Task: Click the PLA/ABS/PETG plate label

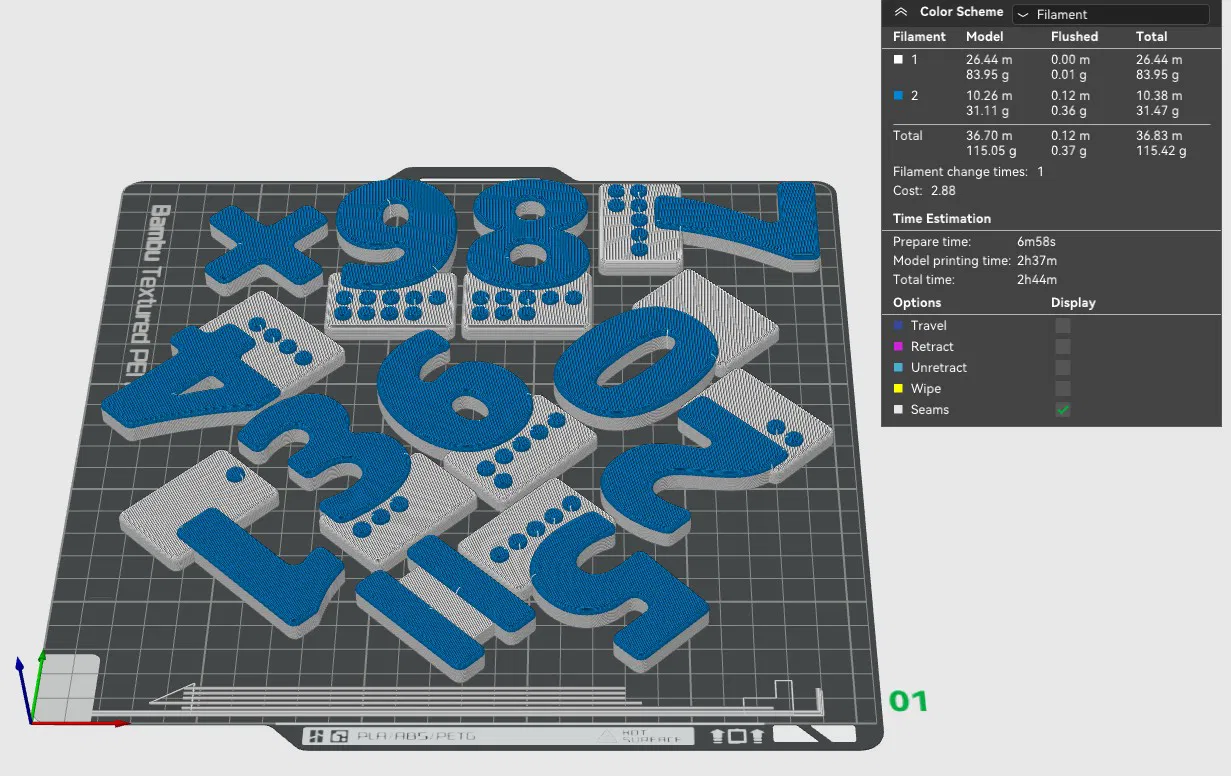Action: click(x=416, y=736)
